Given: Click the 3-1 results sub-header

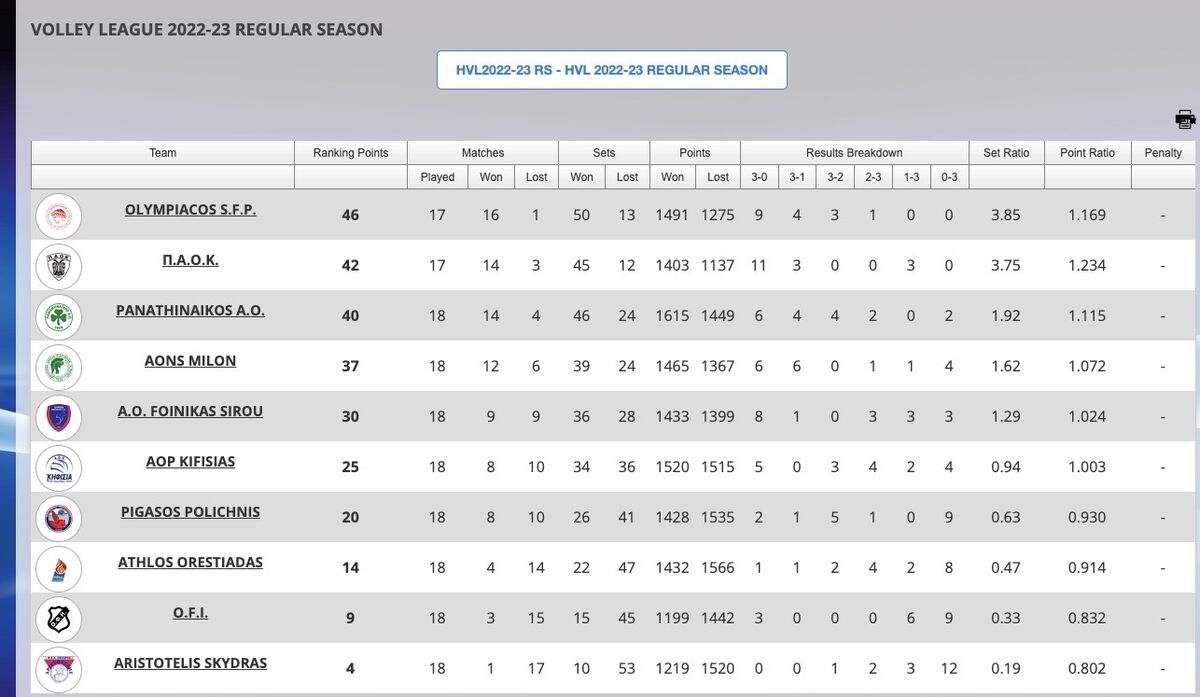Looking at the screenshot, I should [x=797, y=177].
